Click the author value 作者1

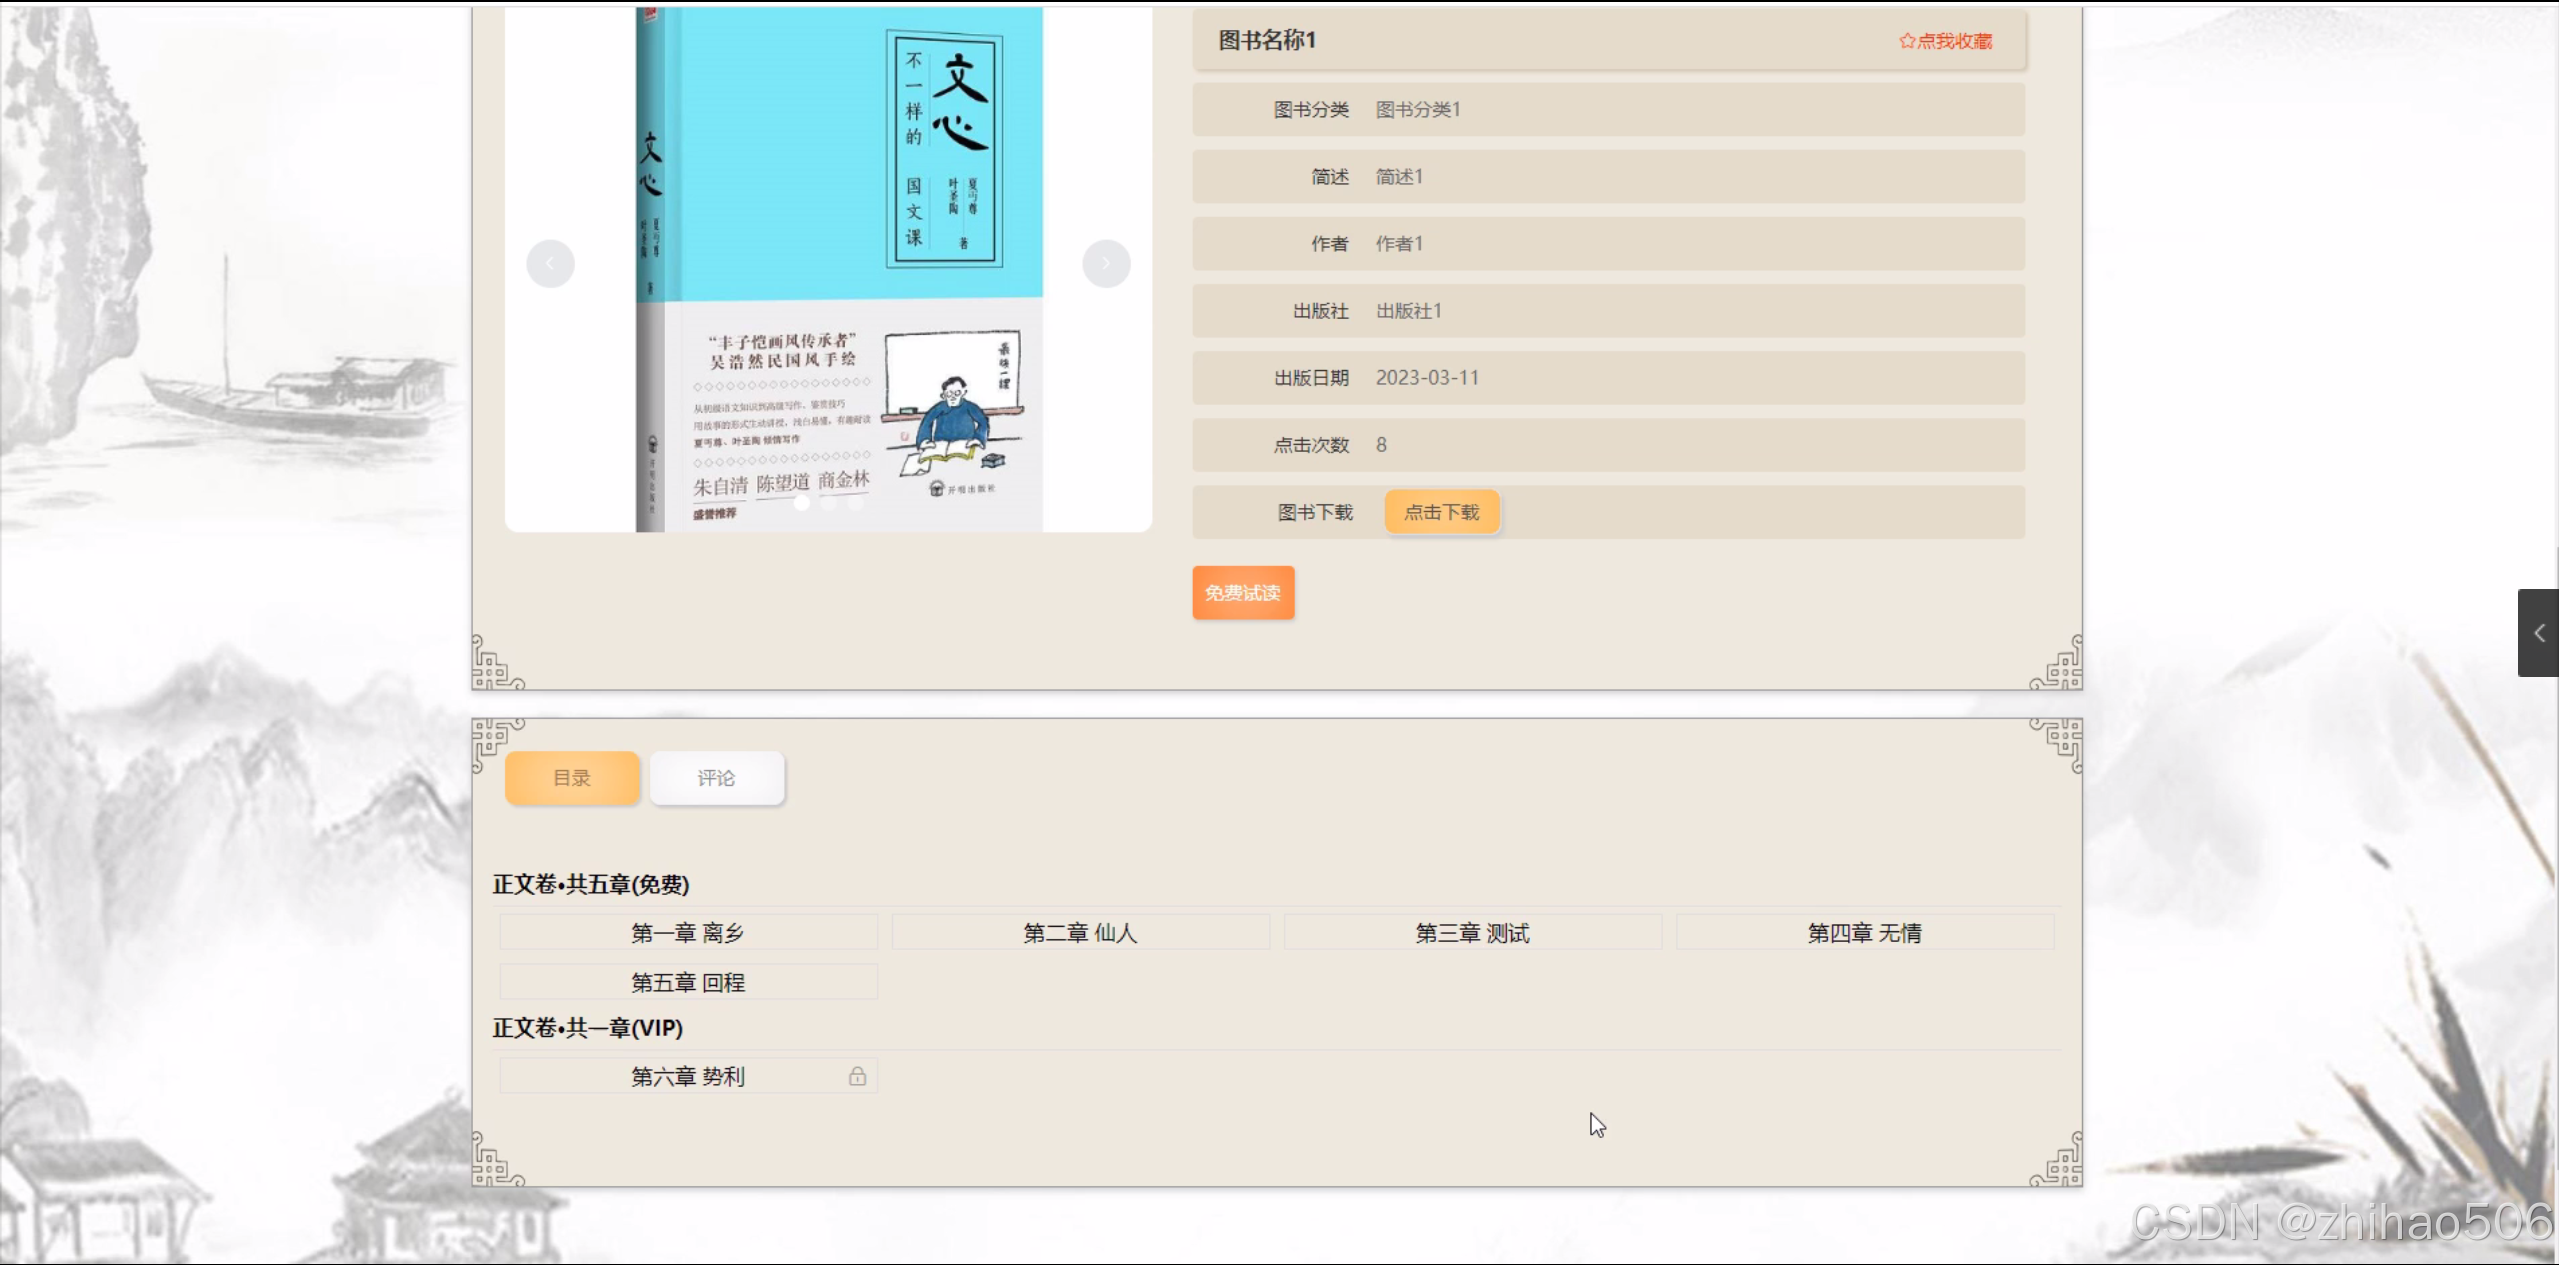click(x=1399, y=243)
